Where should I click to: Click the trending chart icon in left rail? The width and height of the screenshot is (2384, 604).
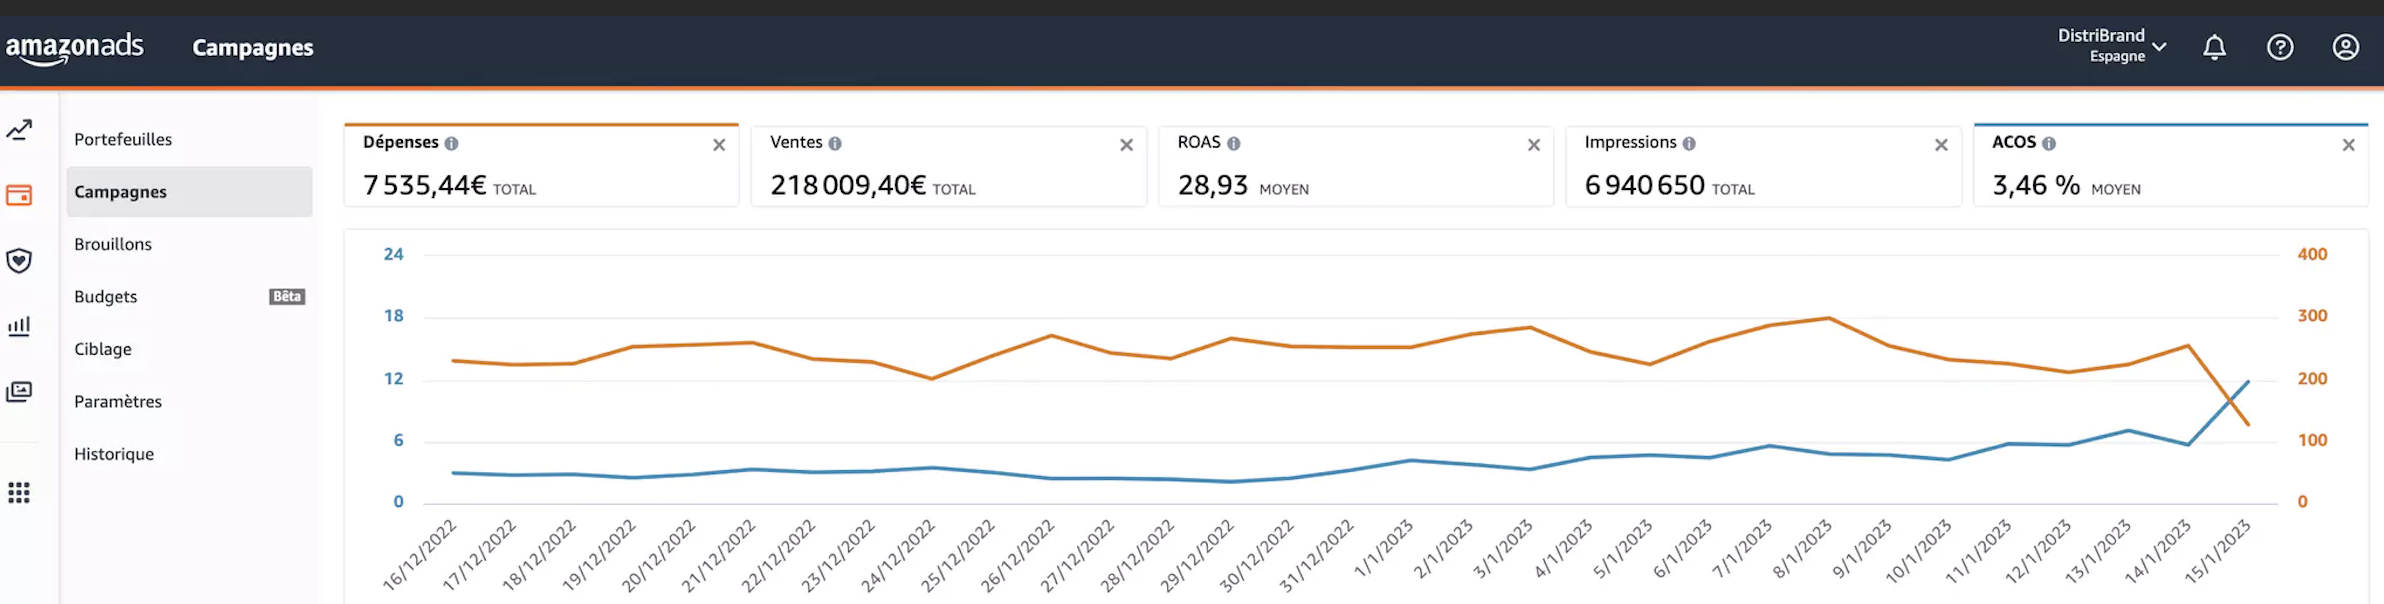[x=19, y=130]
